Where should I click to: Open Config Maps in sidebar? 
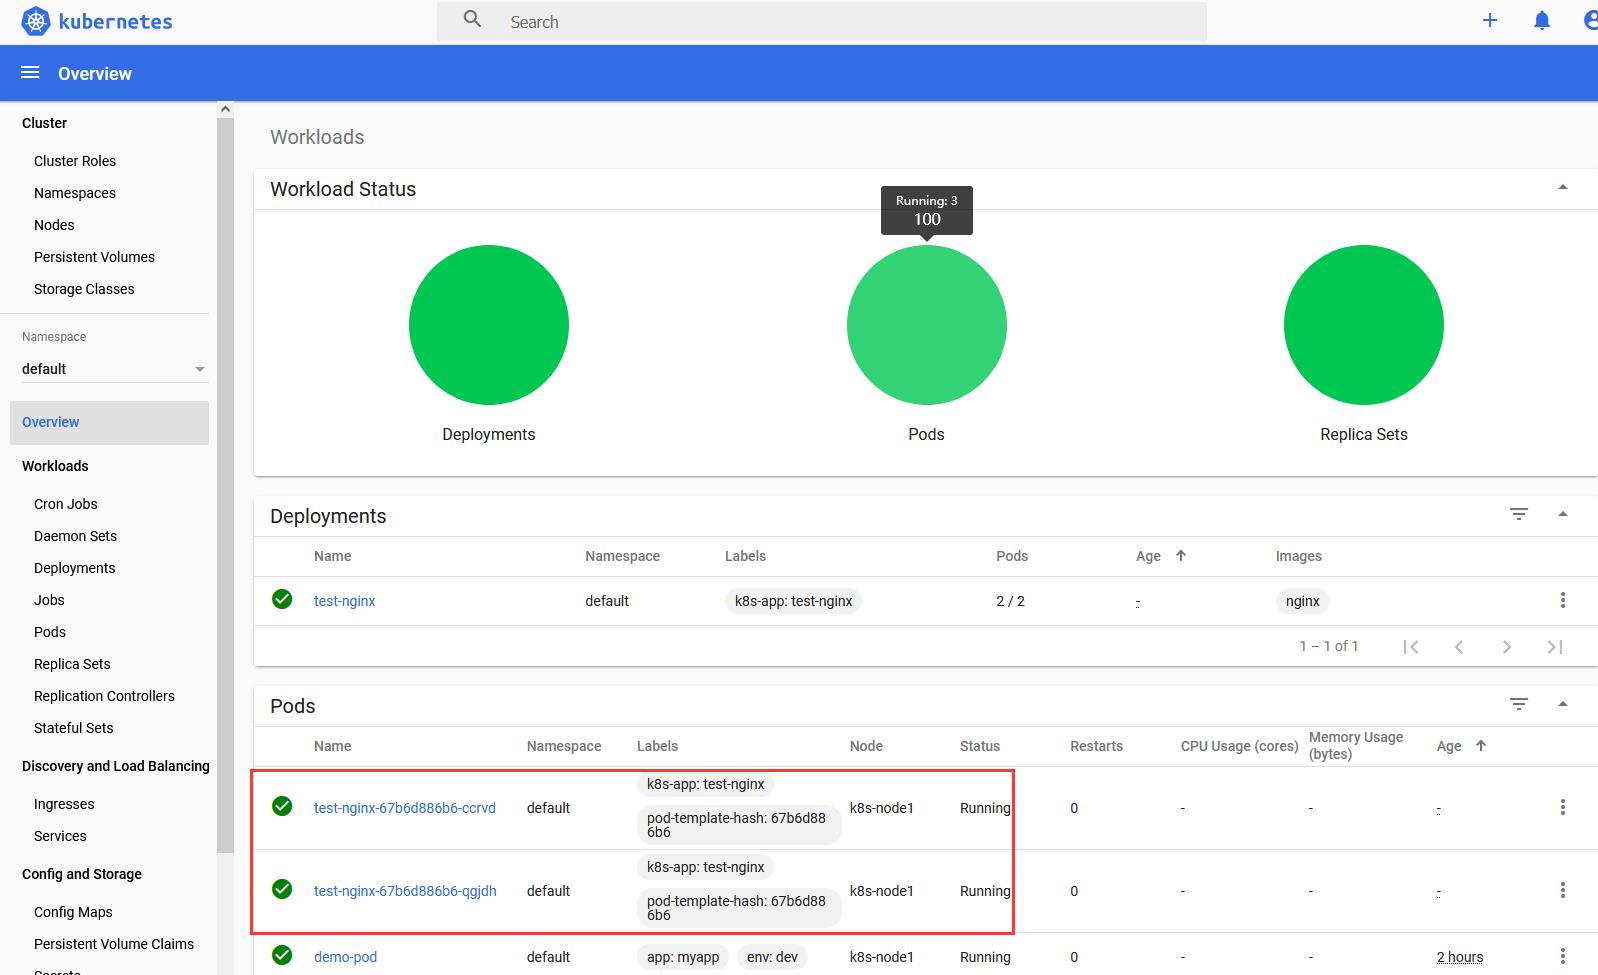[73, 912]
